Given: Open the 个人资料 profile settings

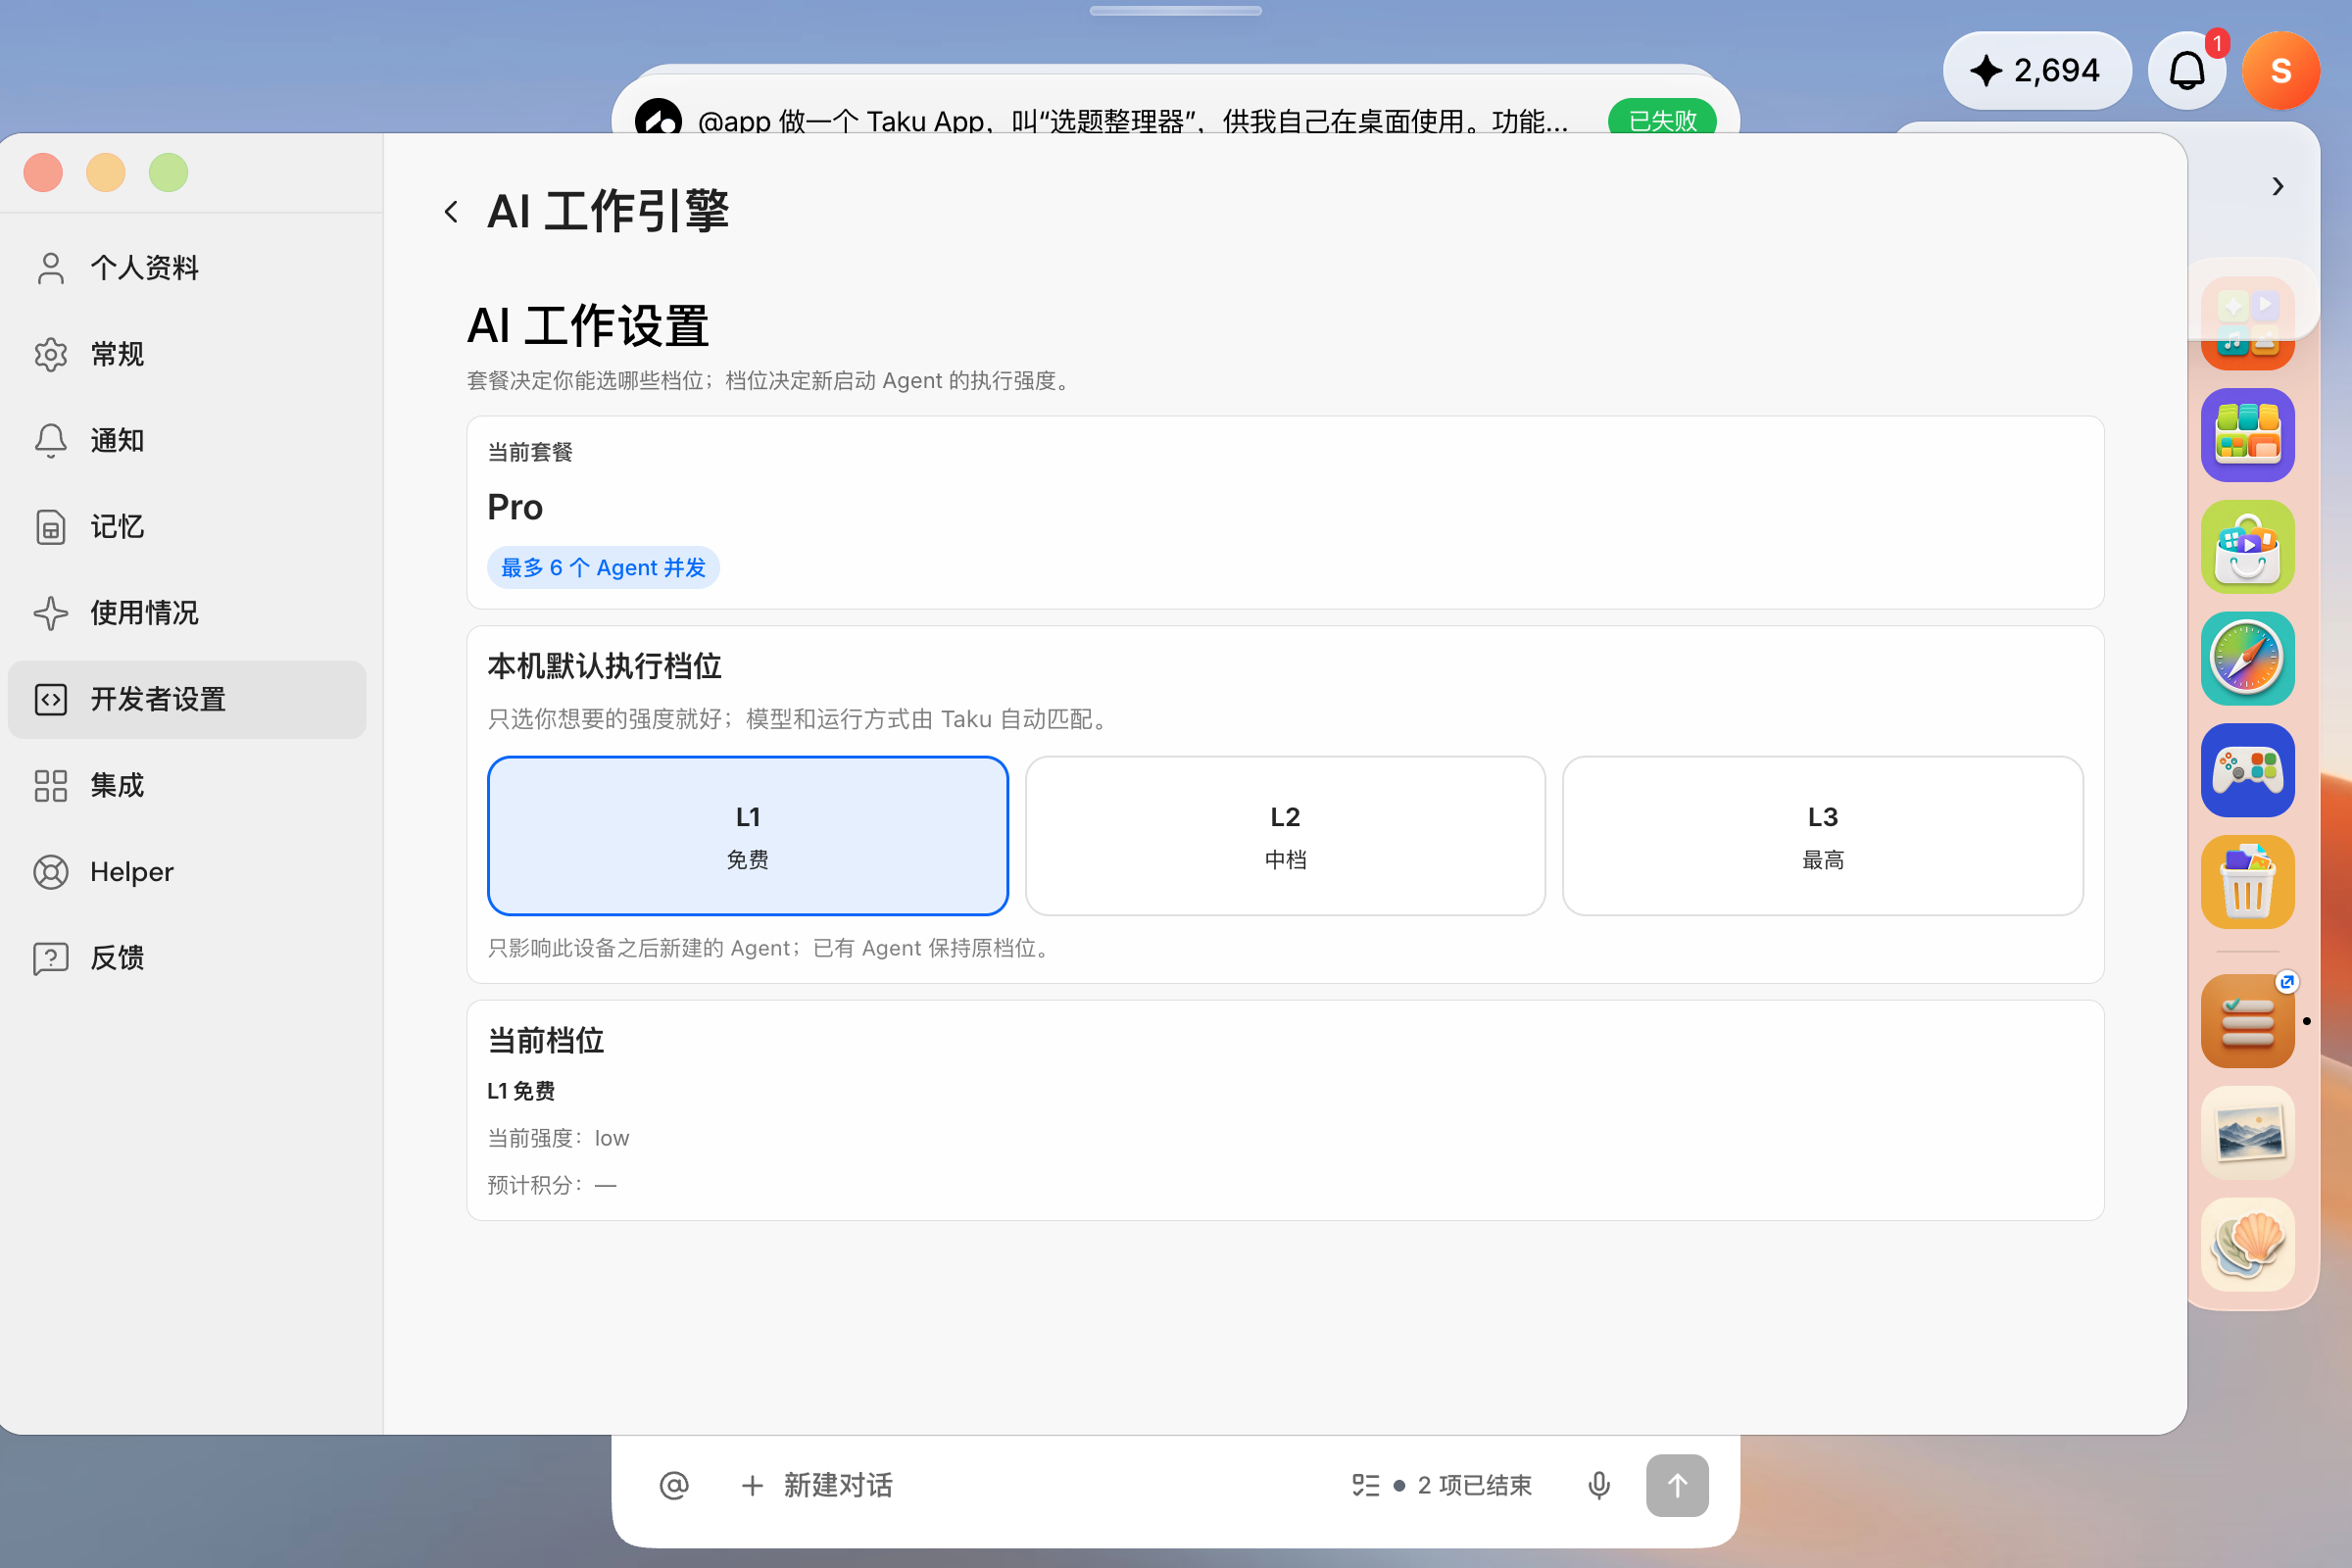Looking at the screenshot, I should 187,268.
